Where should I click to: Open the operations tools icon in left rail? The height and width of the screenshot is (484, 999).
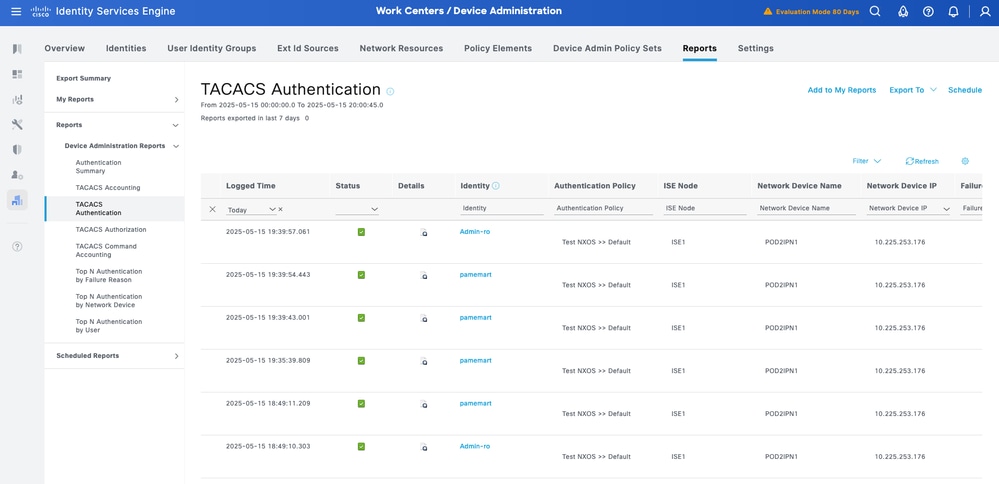pyautogui.click(x=17, y=124)
